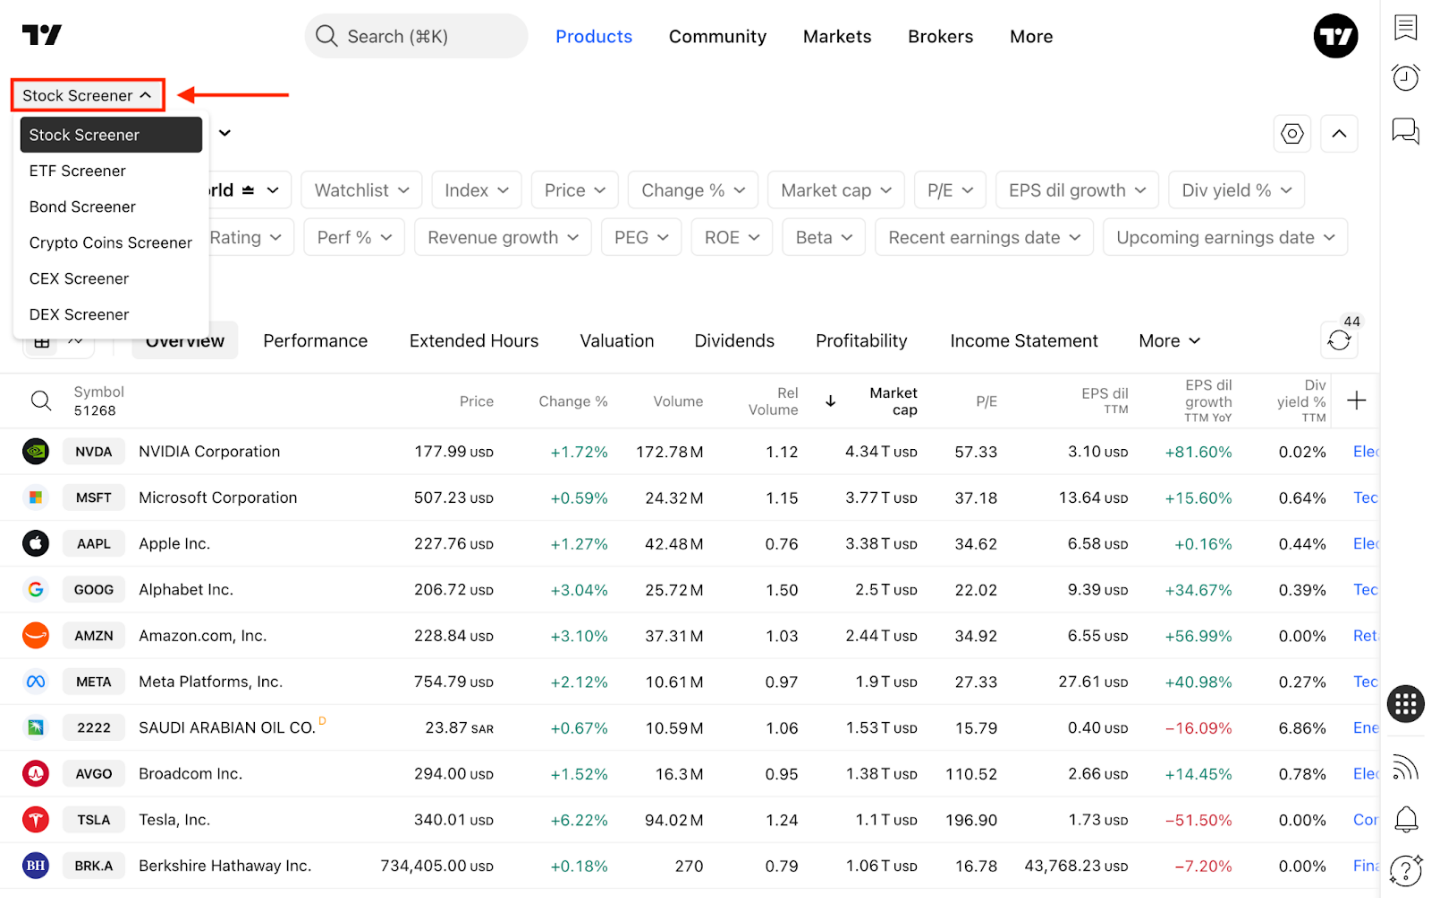
Task: Open Upcoming earnings date filter
Action: 1225,237
